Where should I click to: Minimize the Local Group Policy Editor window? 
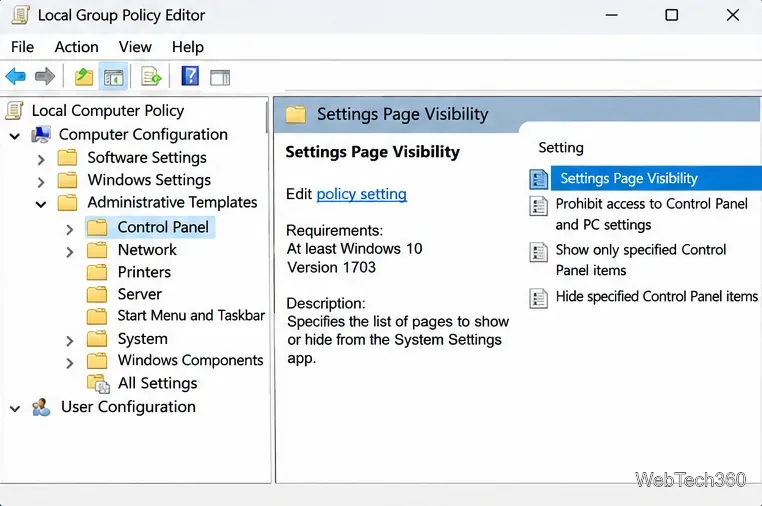[x=611, y=15]
